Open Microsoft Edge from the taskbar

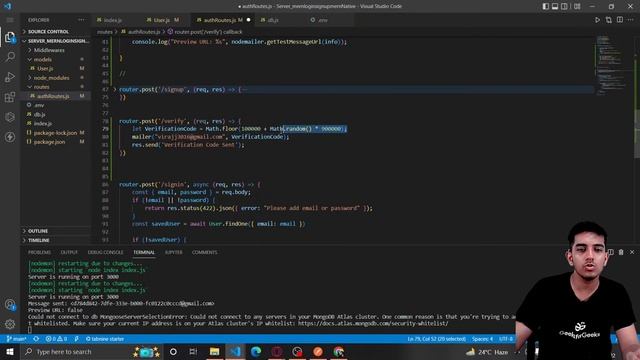pyautogui.click(x=256, y=351)
